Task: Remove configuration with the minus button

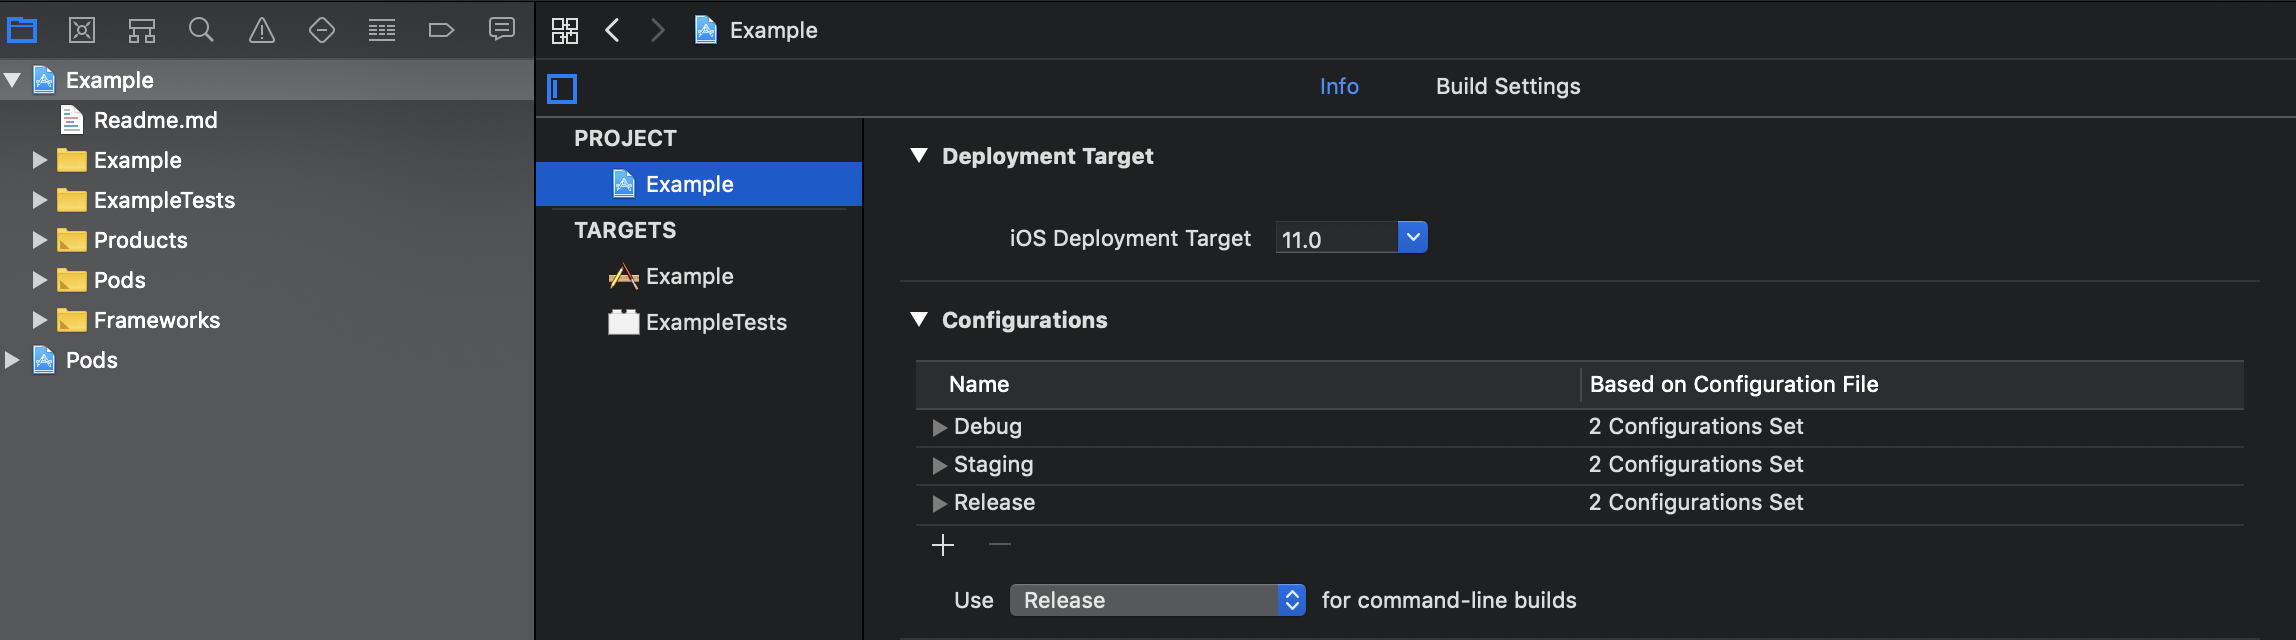Action: click(x=1000, y=544)
